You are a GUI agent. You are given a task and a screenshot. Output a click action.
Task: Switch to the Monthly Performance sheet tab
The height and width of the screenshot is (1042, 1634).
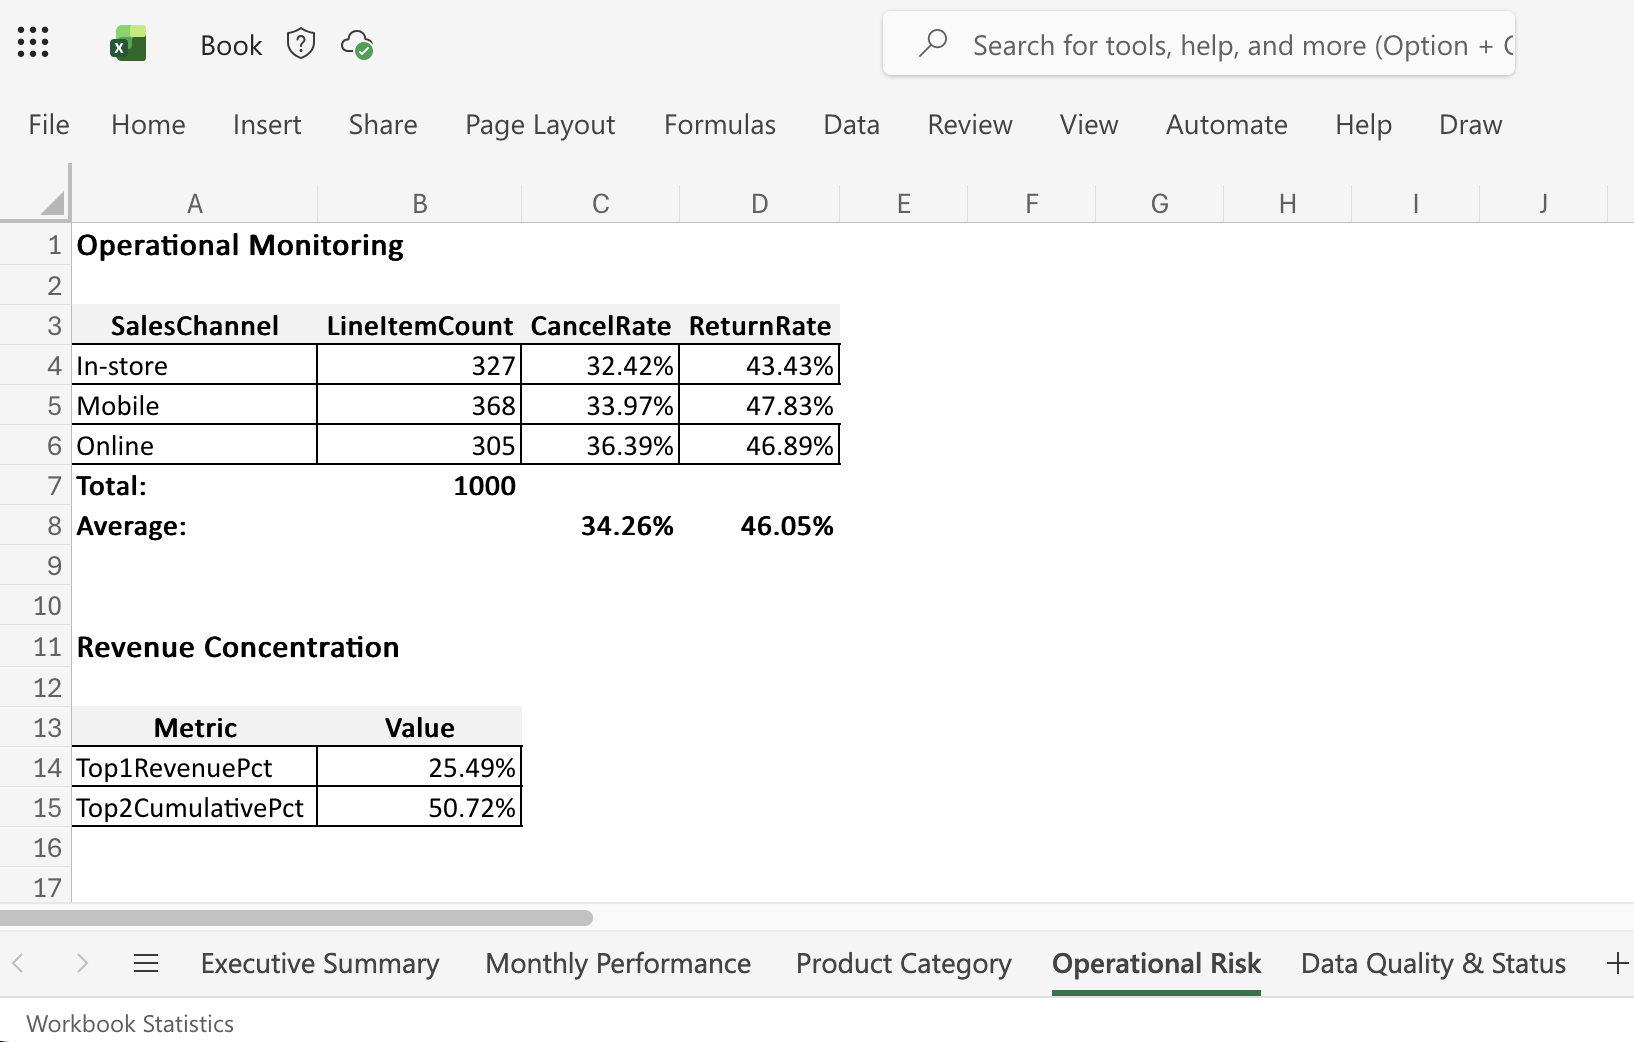coord(618,963)
